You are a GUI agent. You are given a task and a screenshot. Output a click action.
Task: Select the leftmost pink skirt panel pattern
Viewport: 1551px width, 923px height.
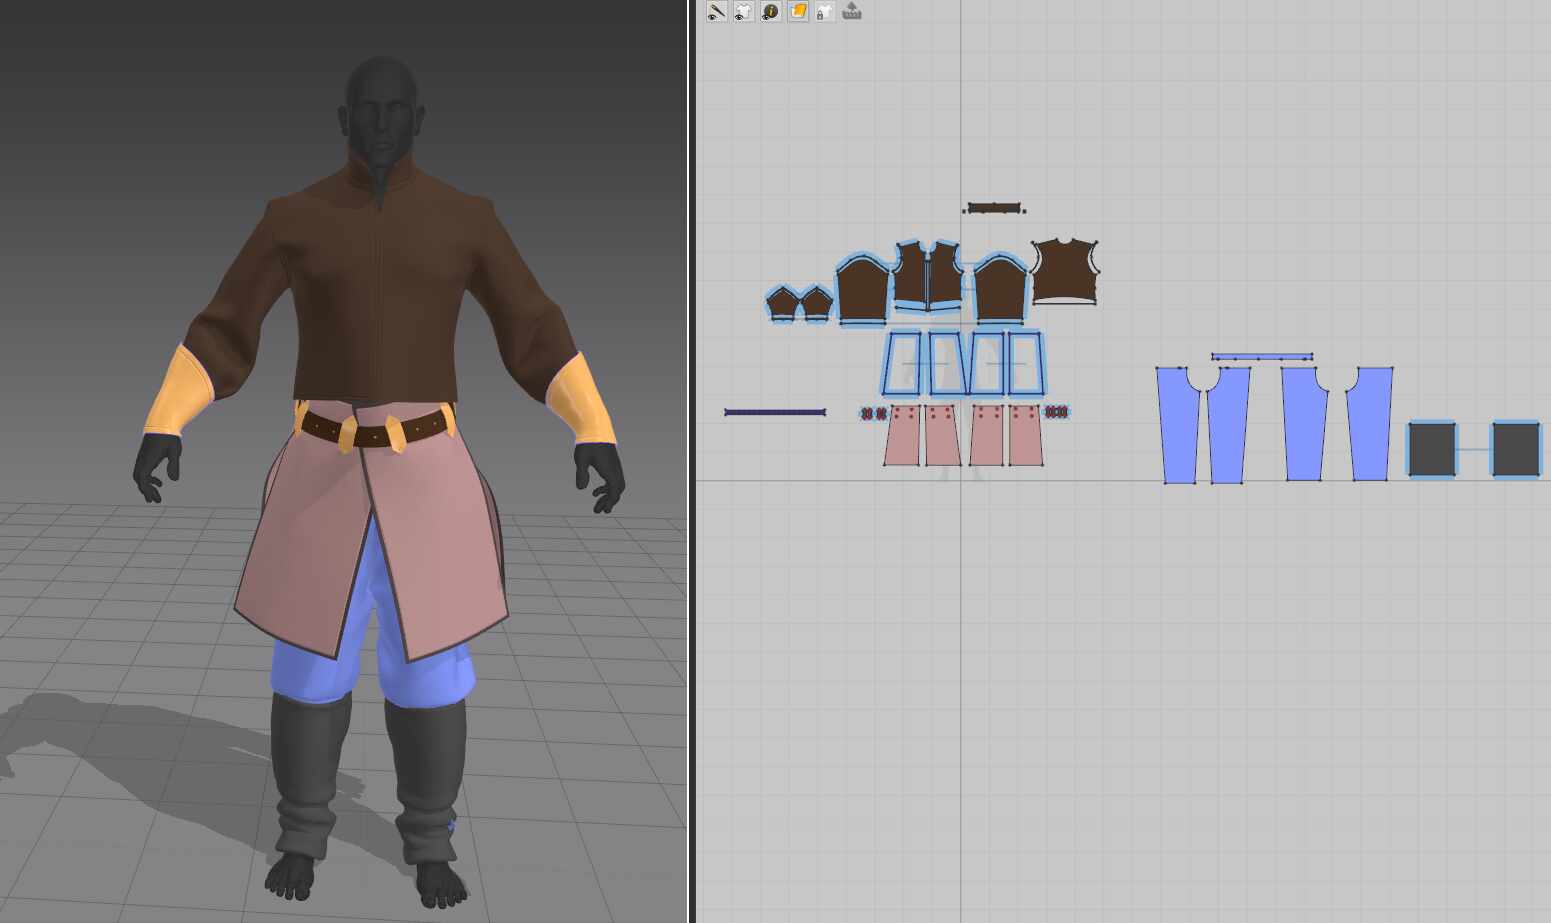(902, 437)
